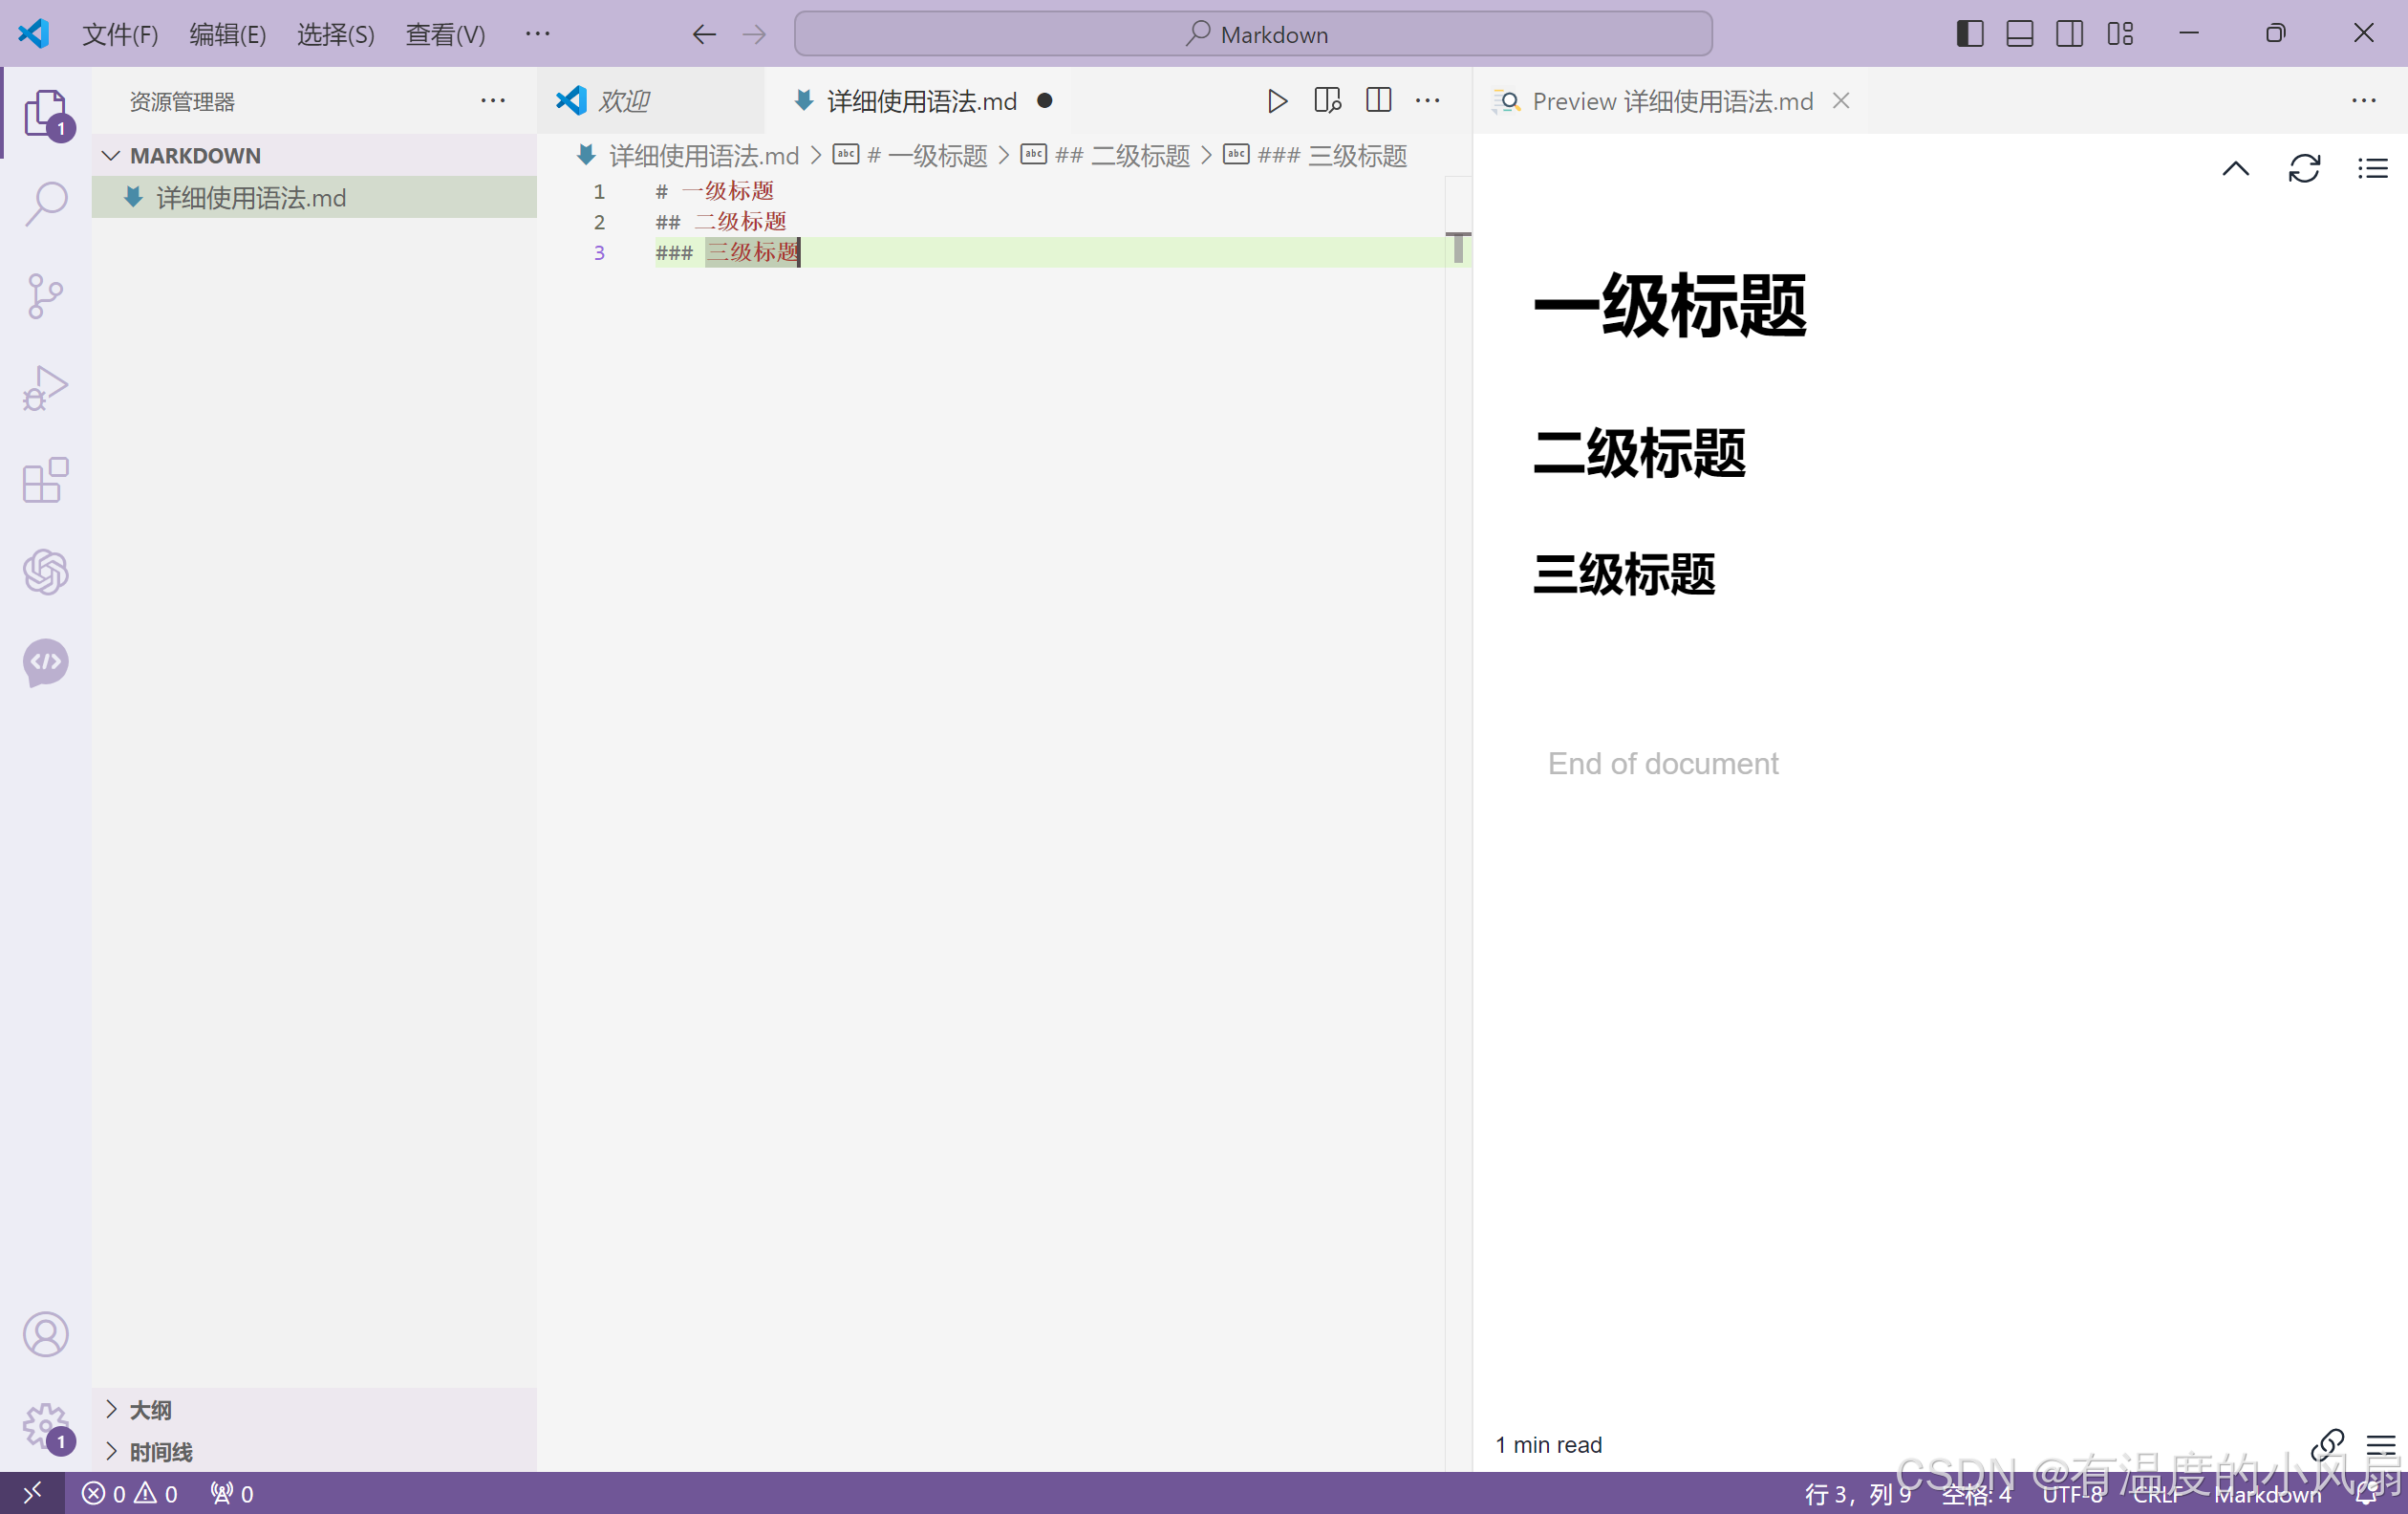The width and height of the screenshot is (2408, 1514).
Task: Open the Search view in activity bar
Action: coord(46,204)
